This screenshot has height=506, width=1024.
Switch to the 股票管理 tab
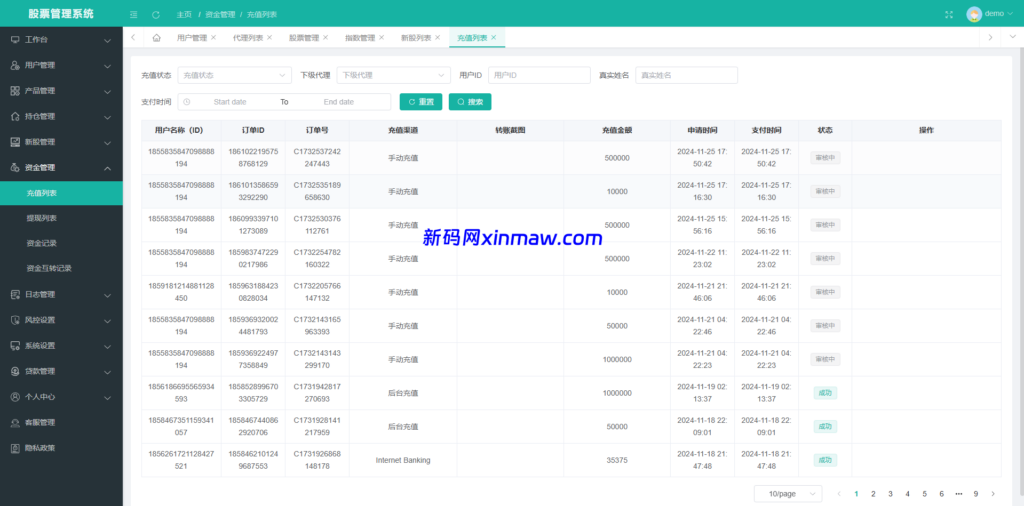(304, 38)
